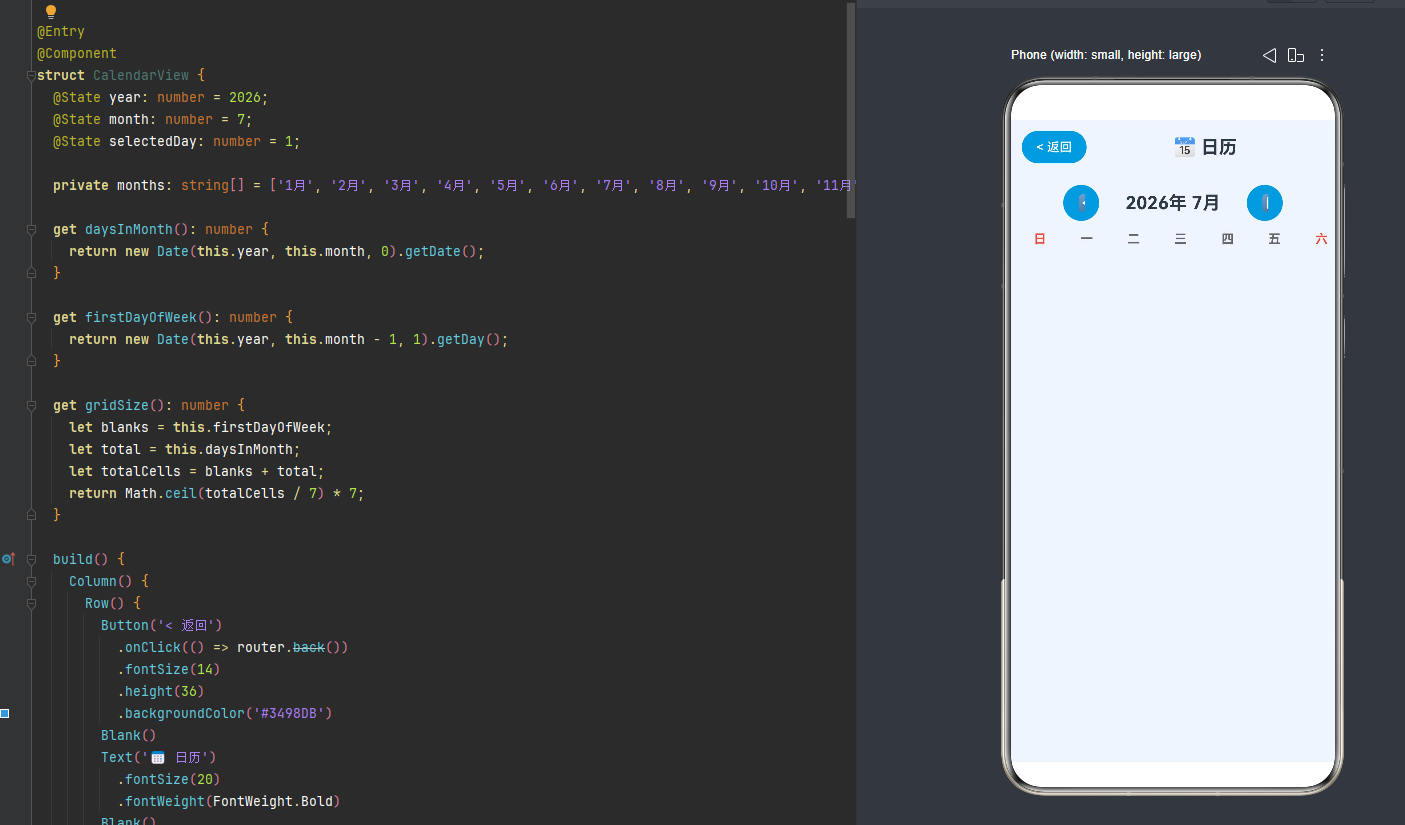Image resolution: width=1405 pixels, height=825 pixels.
Task: Fold the get daysInMonth() getter
Action: [x=31, y=229]
